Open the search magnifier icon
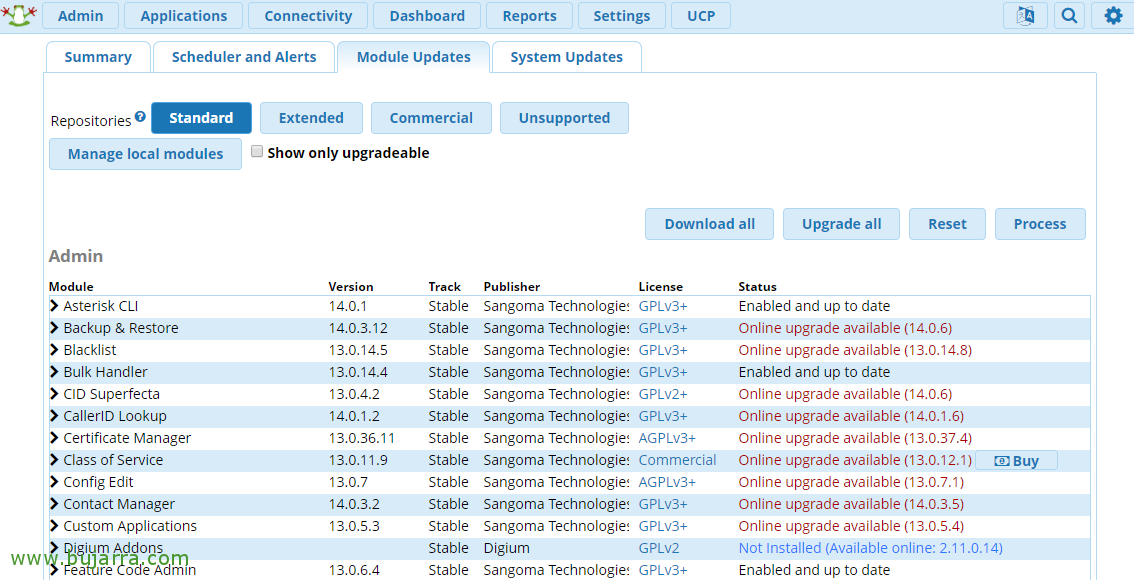This screenshot has height=580, width=1134. (x=1069, y=16)
